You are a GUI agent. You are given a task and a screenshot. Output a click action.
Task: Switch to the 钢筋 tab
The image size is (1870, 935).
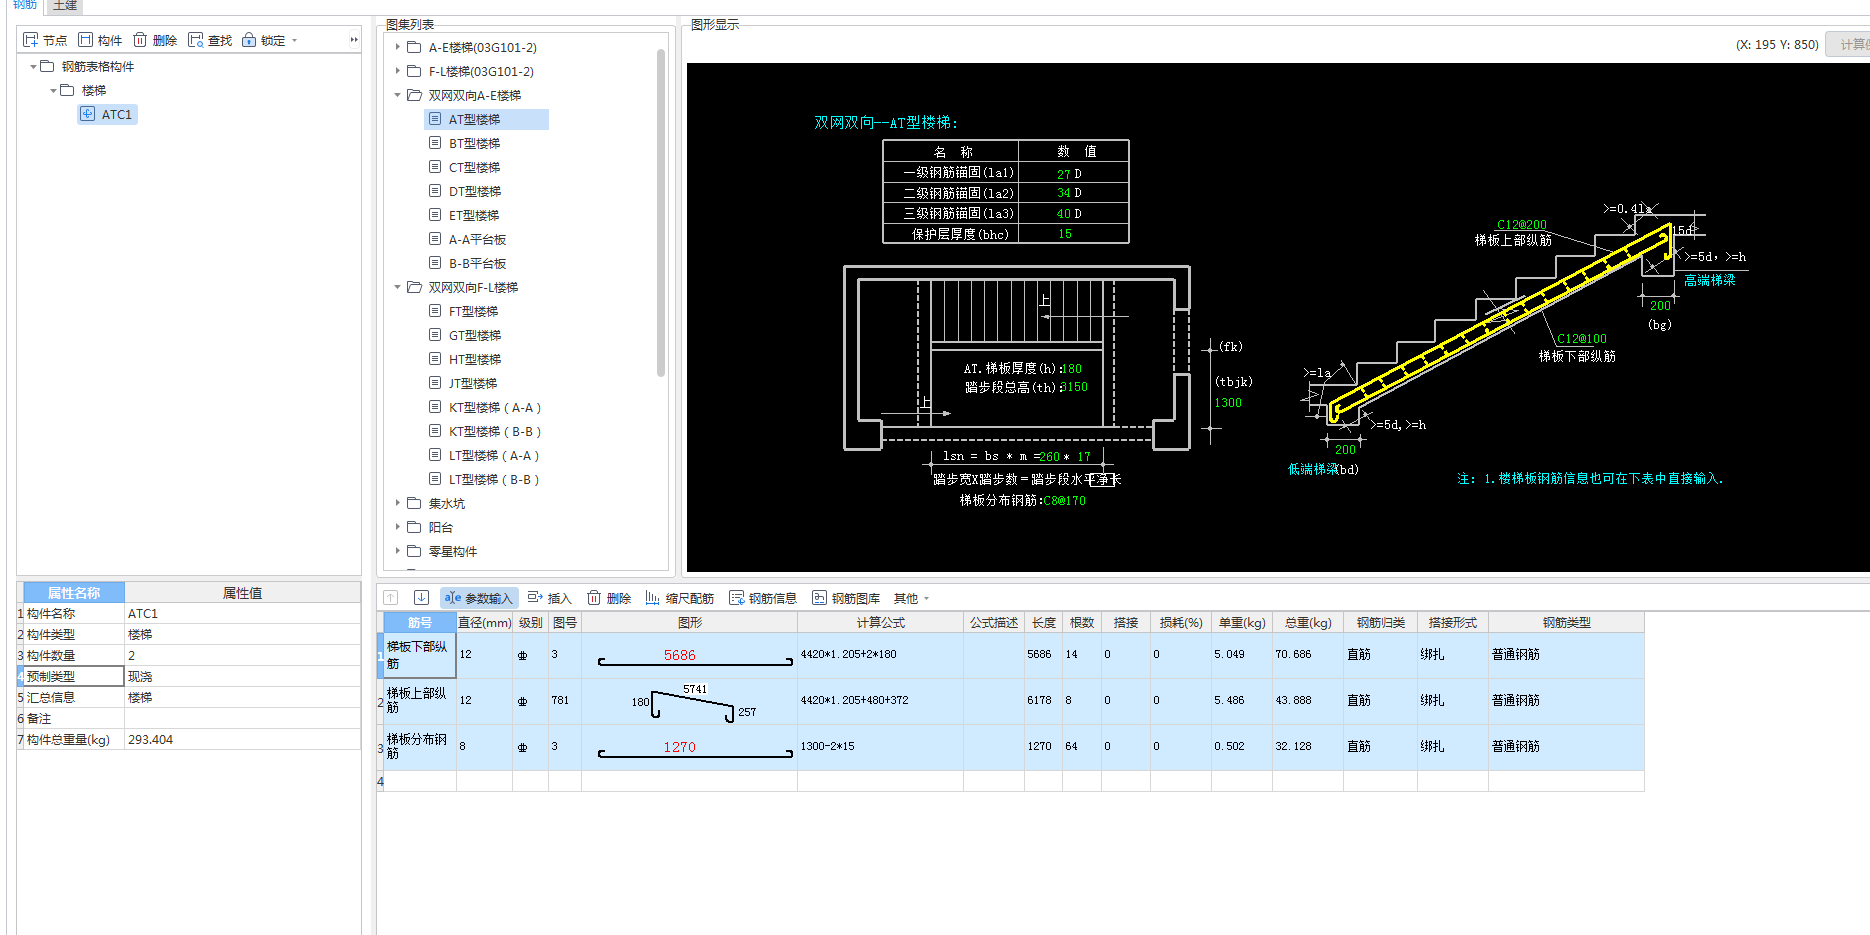pos(25,5)
